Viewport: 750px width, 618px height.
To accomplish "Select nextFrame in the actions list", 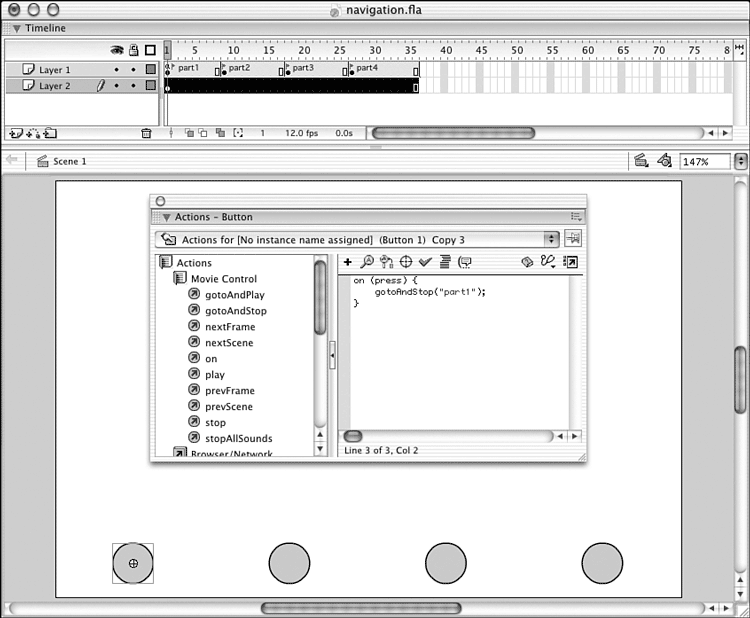I will (x=230, y=327).
